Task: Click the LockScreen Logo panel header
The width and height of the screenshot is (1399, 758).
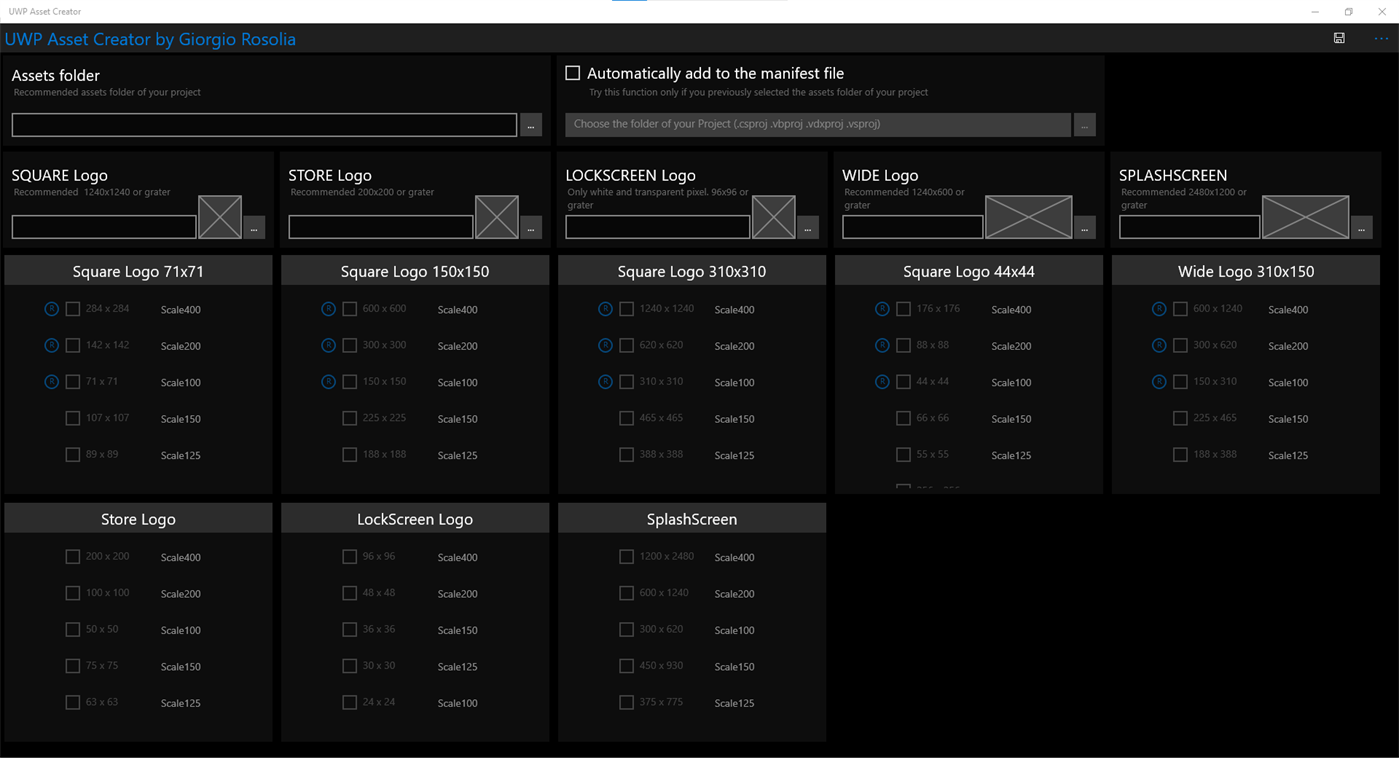Action: coord(415,519)
